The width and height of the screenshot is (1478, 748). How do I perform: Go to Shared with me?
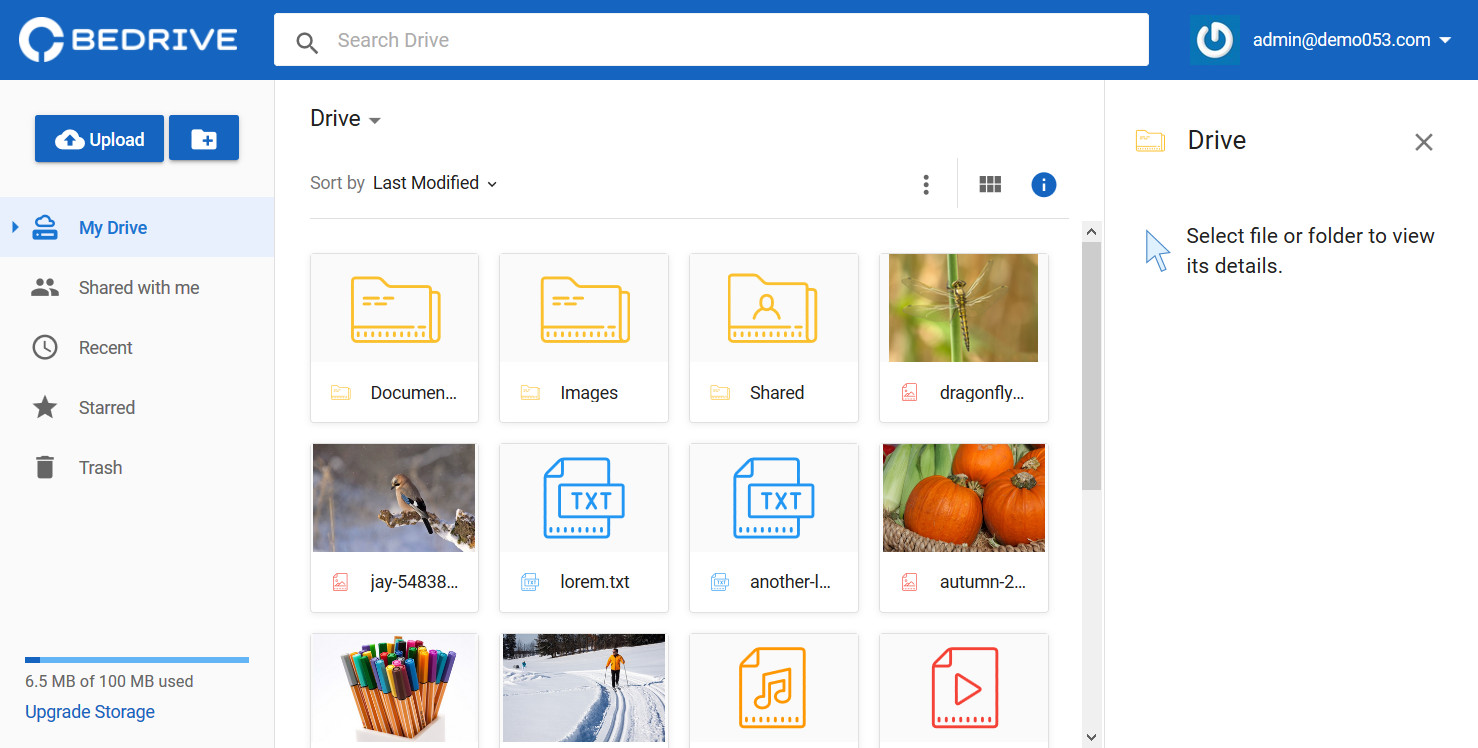[137, 287]
